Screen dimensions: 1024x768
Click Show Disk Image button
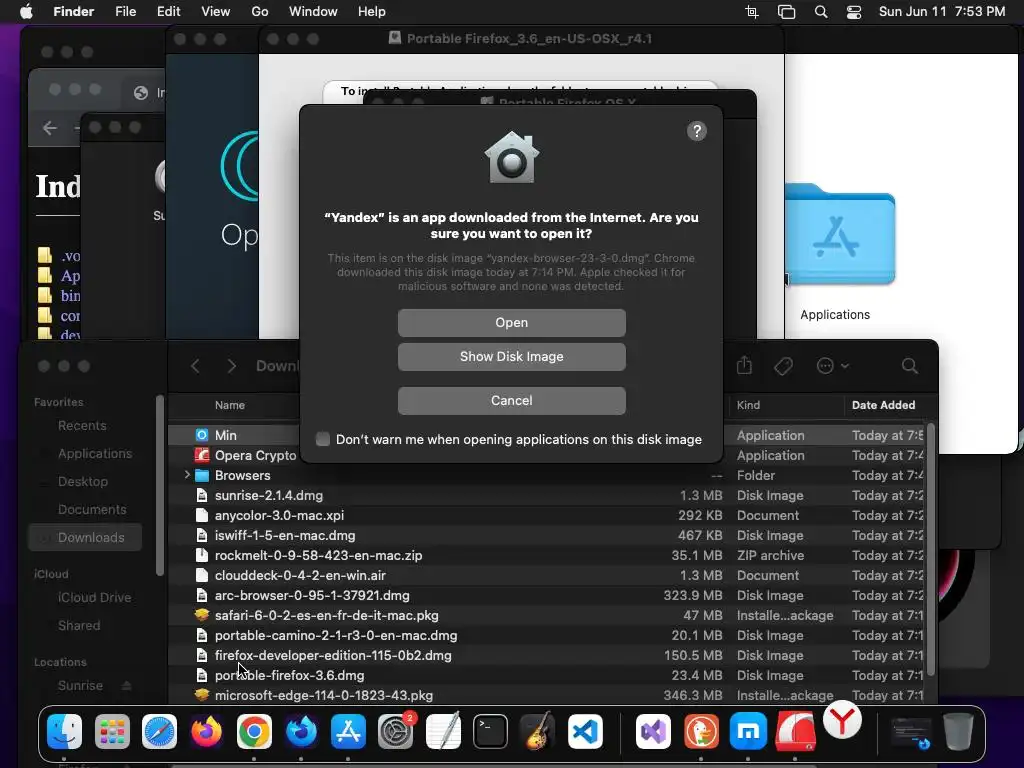tap(511, 357)
